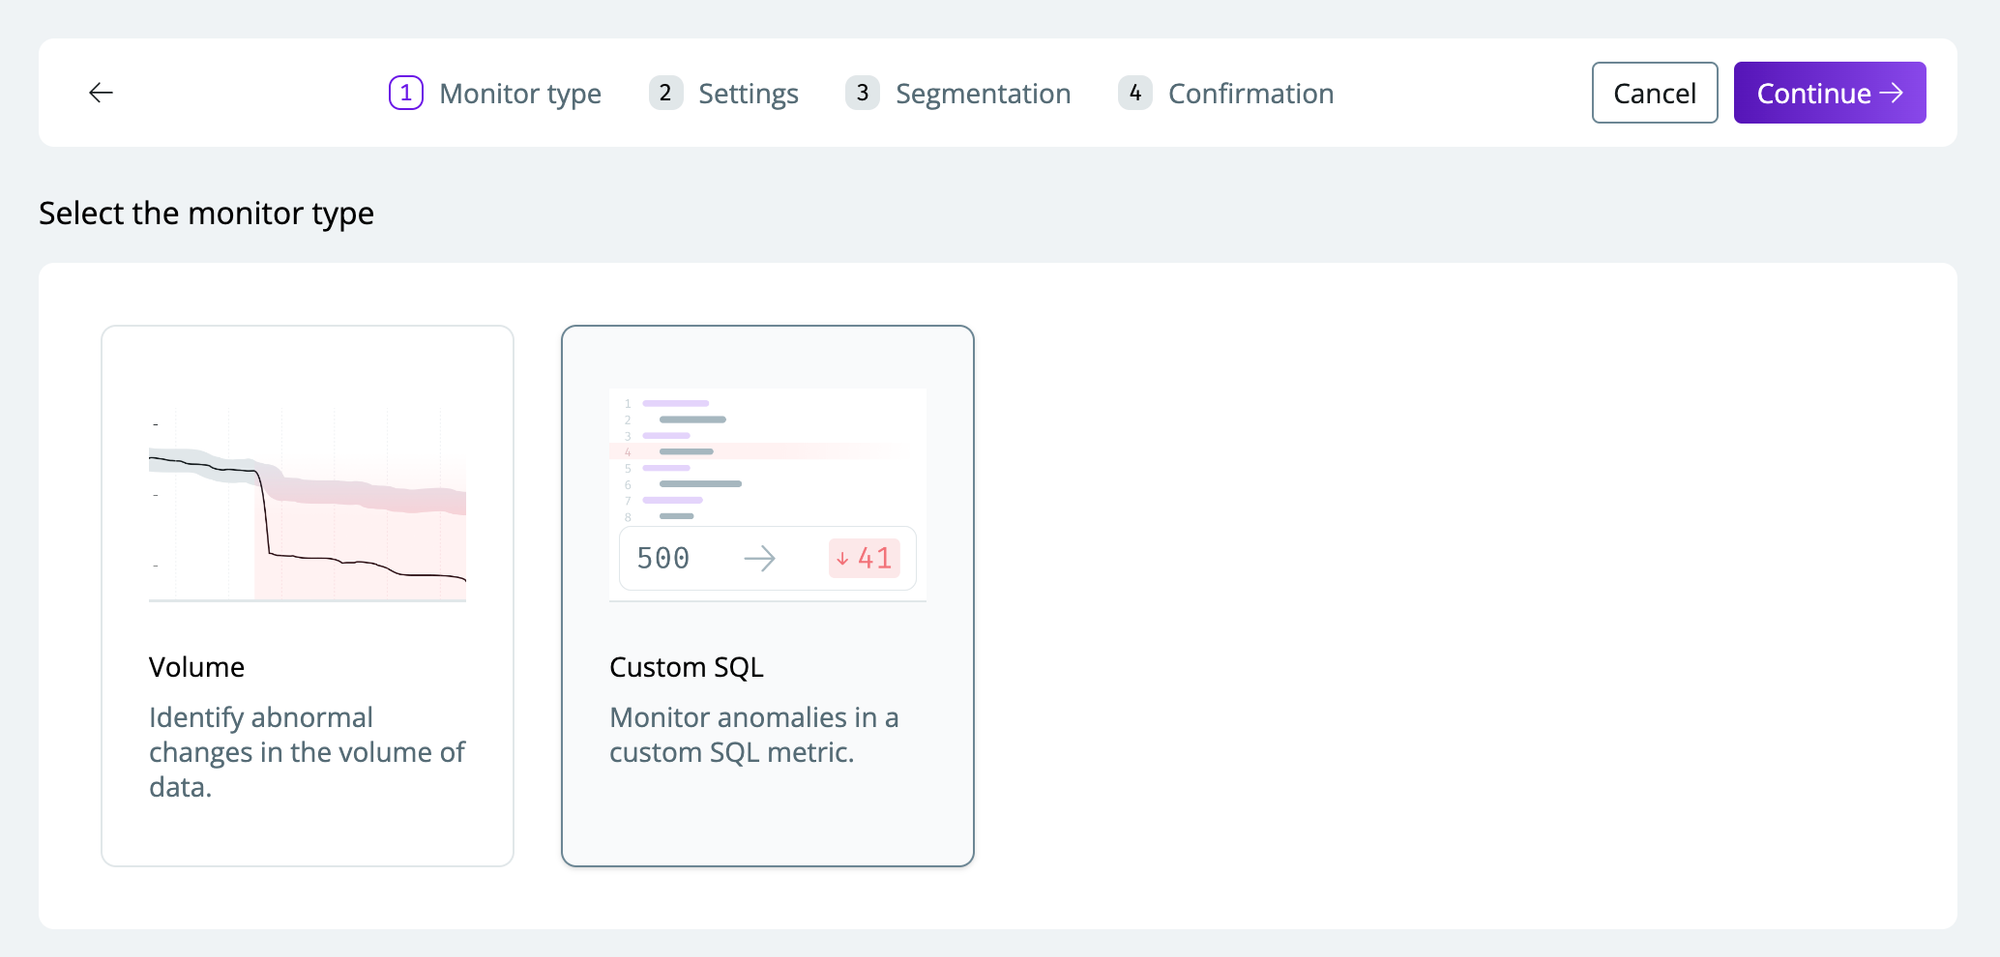Image resolution: width=2000 pixels, height=957 pixels.
Task: Switch to the Confirmation step
Action: (1251, 94)
